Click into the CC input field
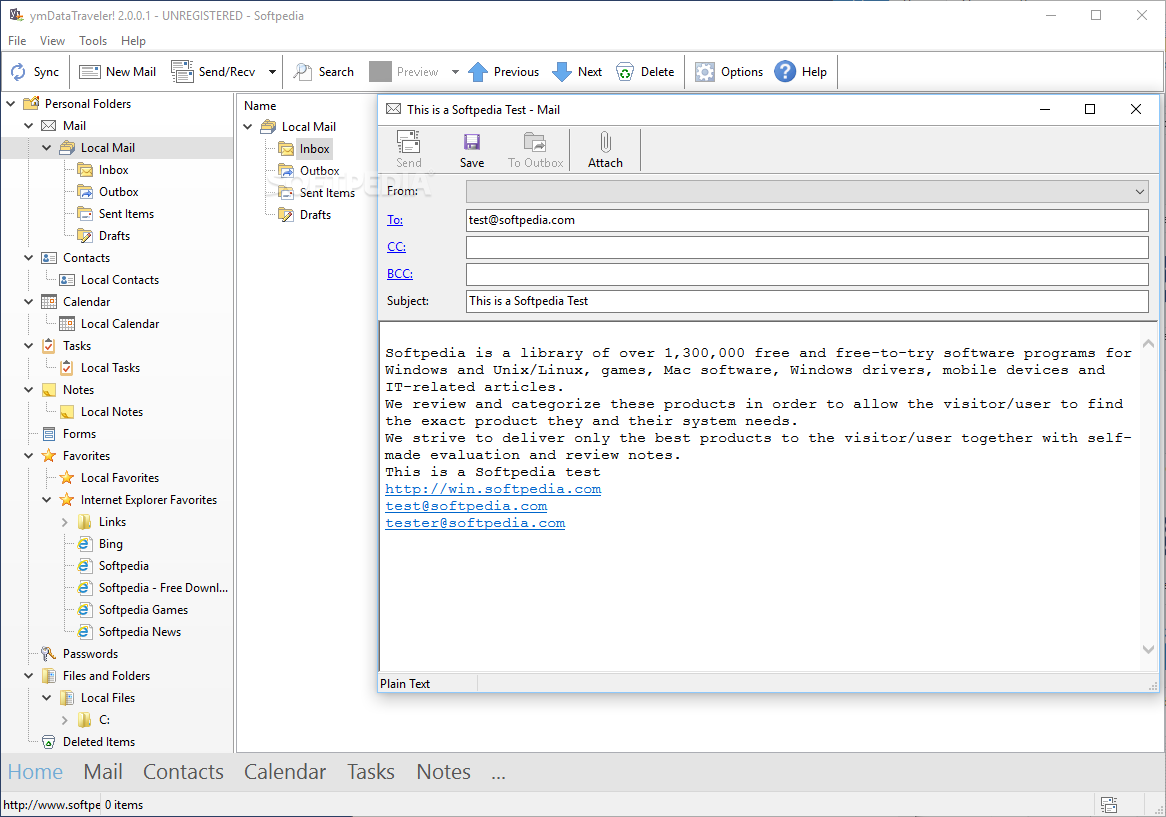 click(807, 247)
